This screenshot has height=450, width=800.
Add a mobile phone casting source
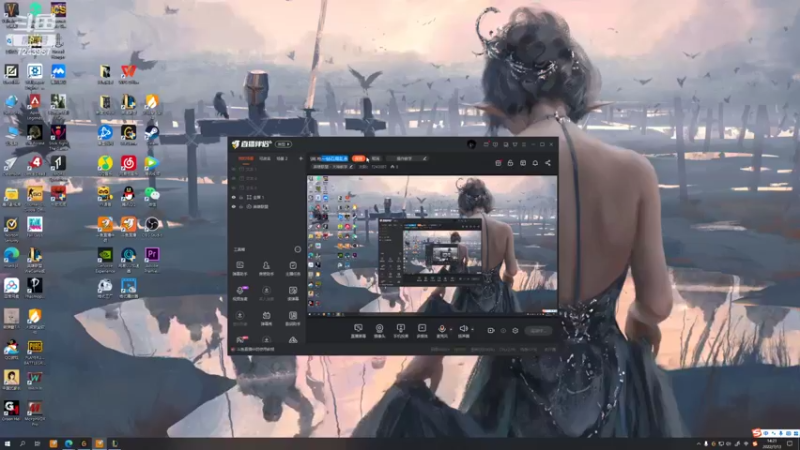[401, 331]
